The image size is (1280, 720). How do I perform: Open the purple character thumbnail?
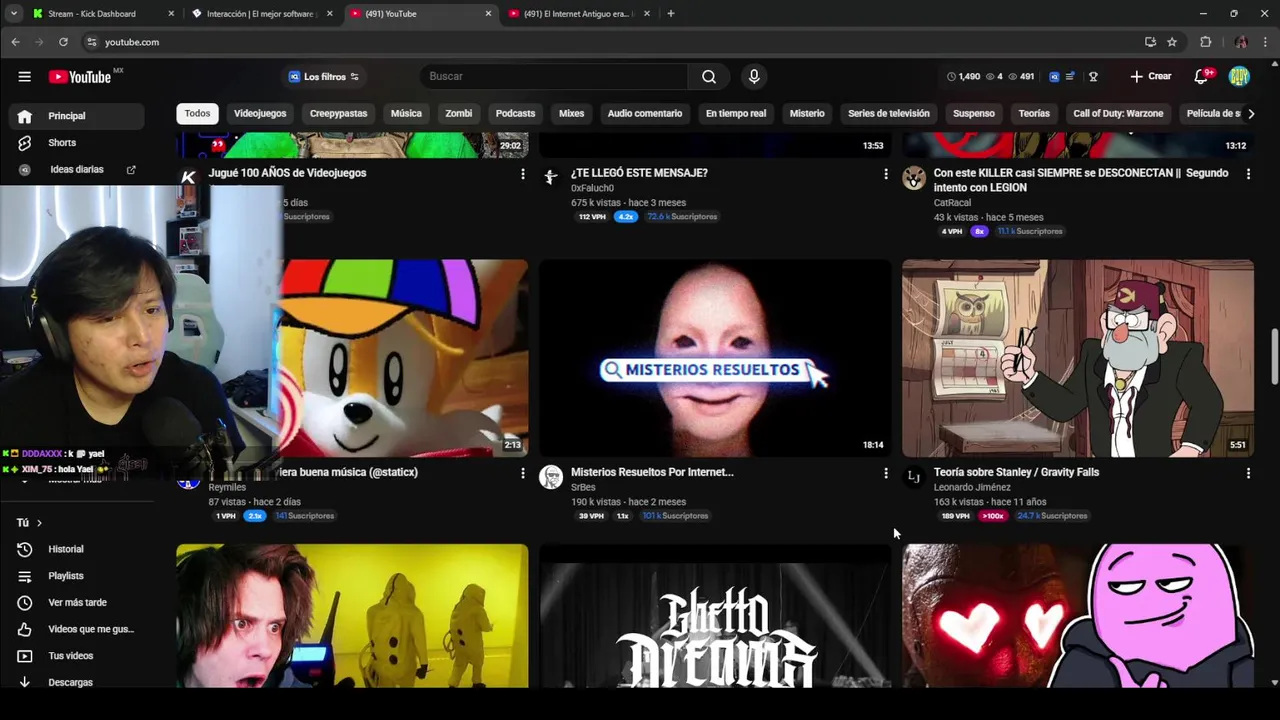click(x=1078, y=616)
